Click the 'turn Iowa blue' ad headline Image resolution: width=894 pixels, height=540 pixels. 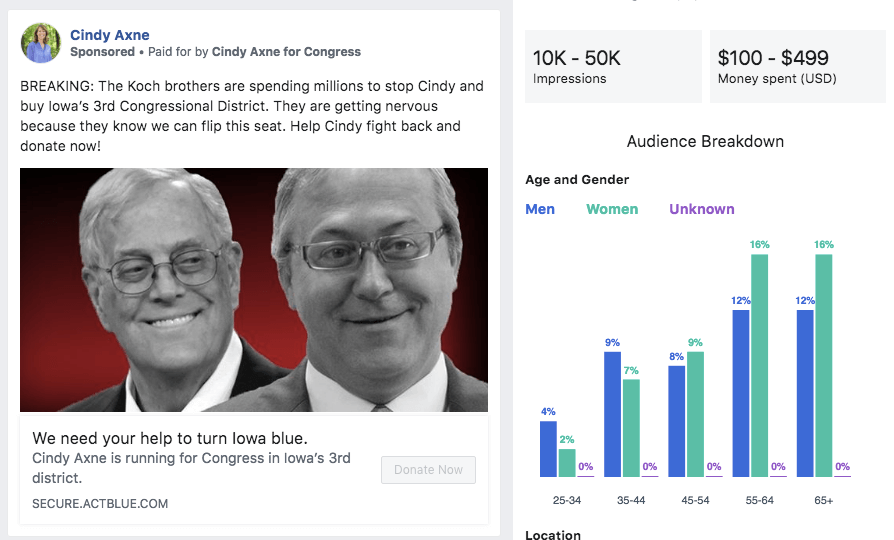pyautogui.click(x=170, y=438)
